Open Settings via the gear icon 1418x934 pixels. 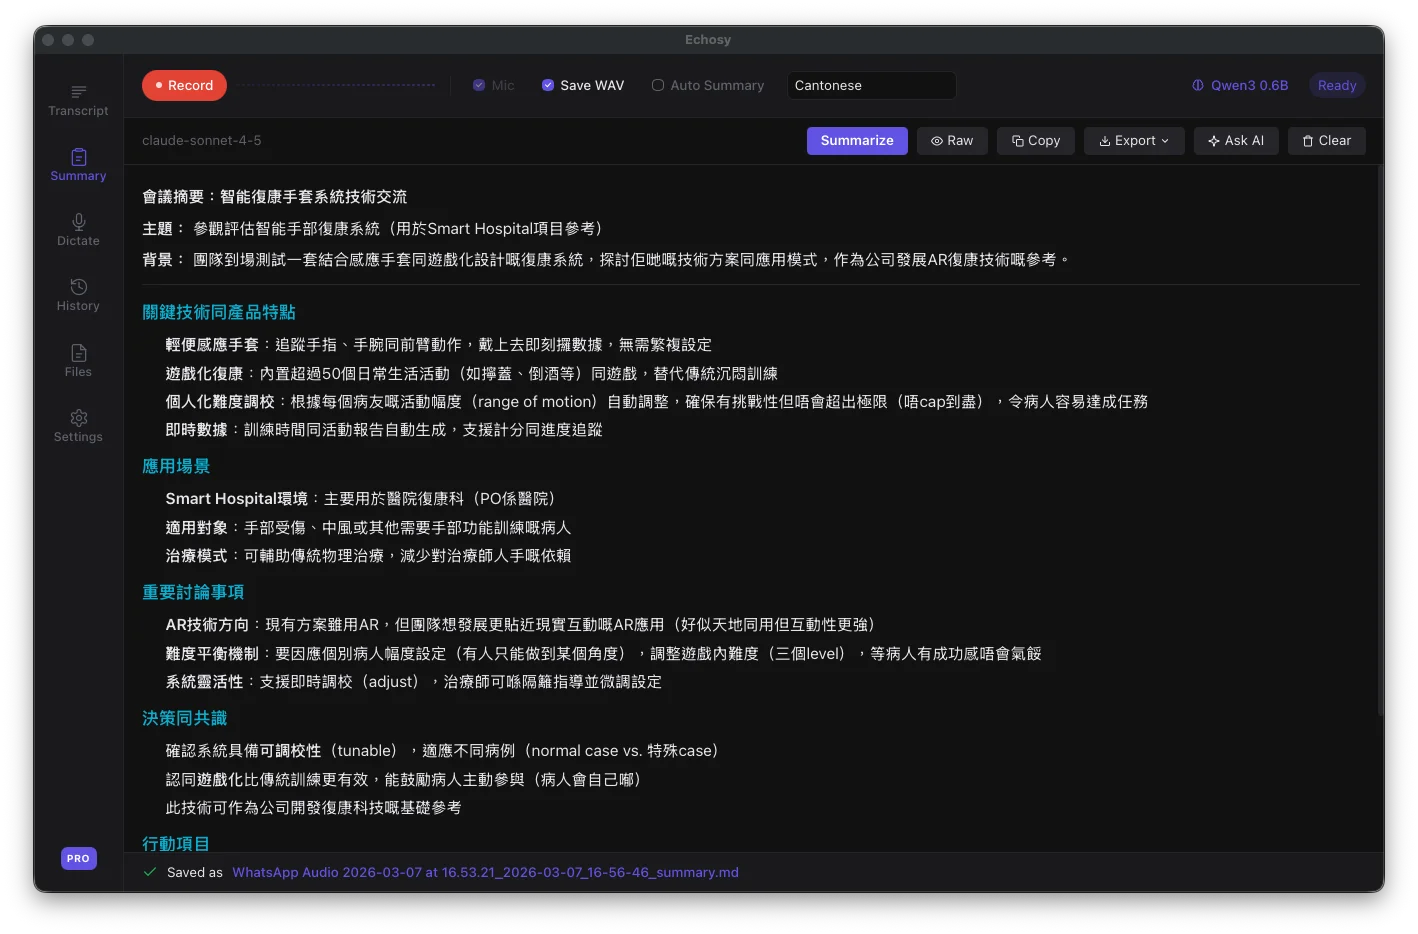[78, 426]
